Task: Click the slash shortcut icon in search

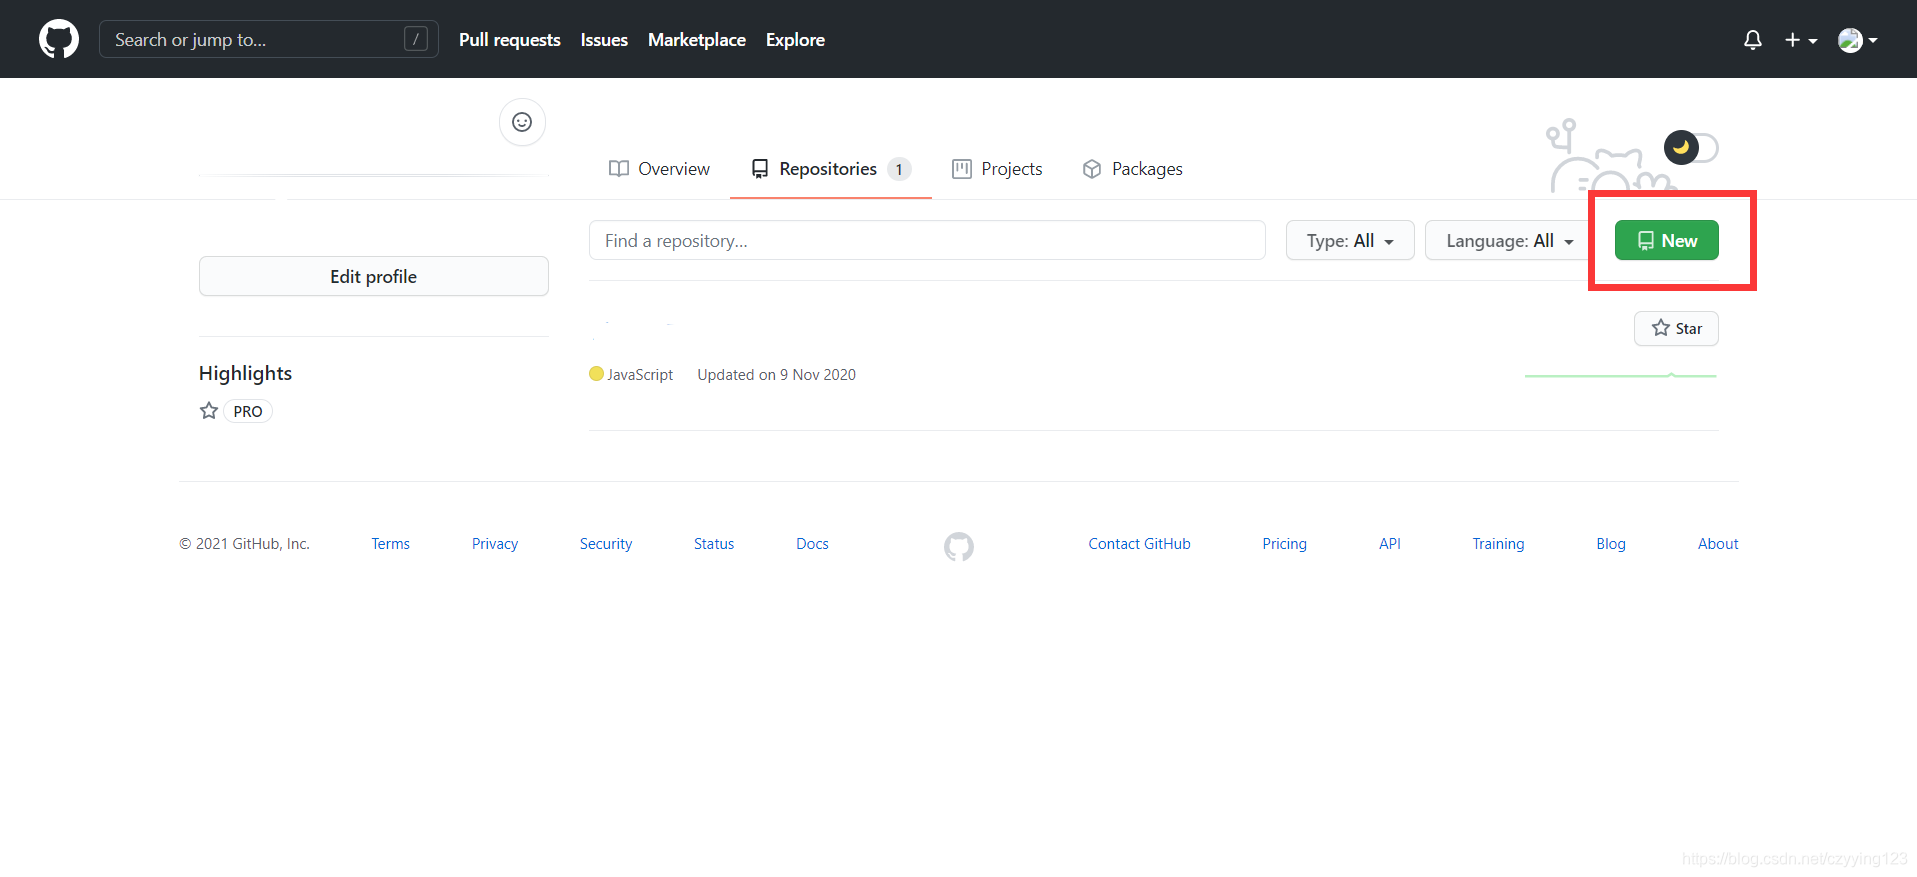Action: (x=416, y=39)
